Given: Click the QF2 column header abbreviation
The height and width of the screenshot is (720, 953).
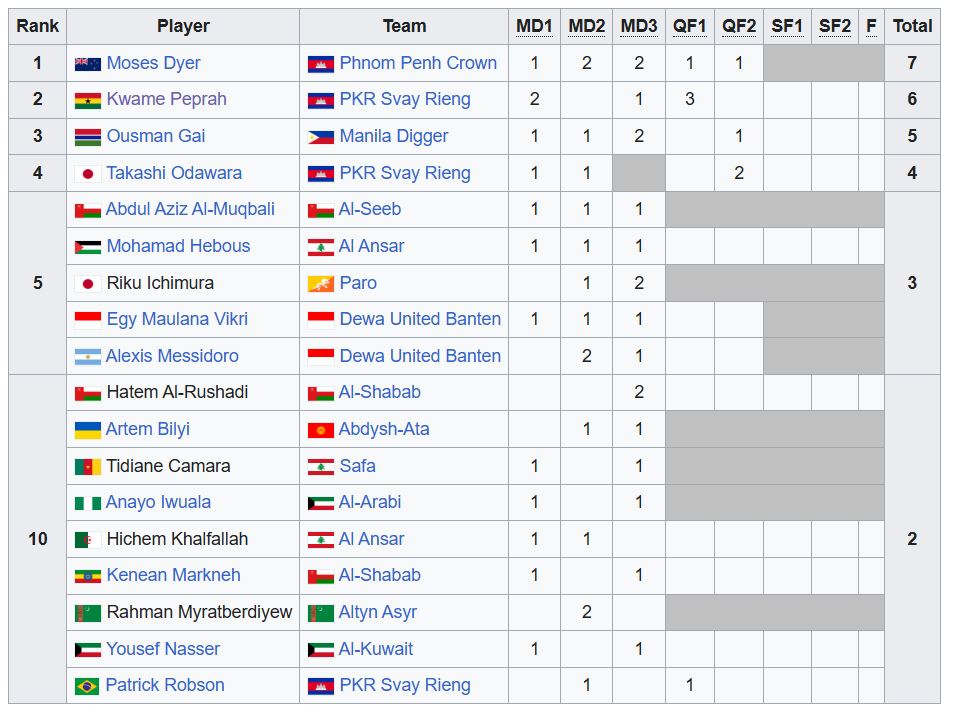Looking at the screenshot, I should [739, 26].
